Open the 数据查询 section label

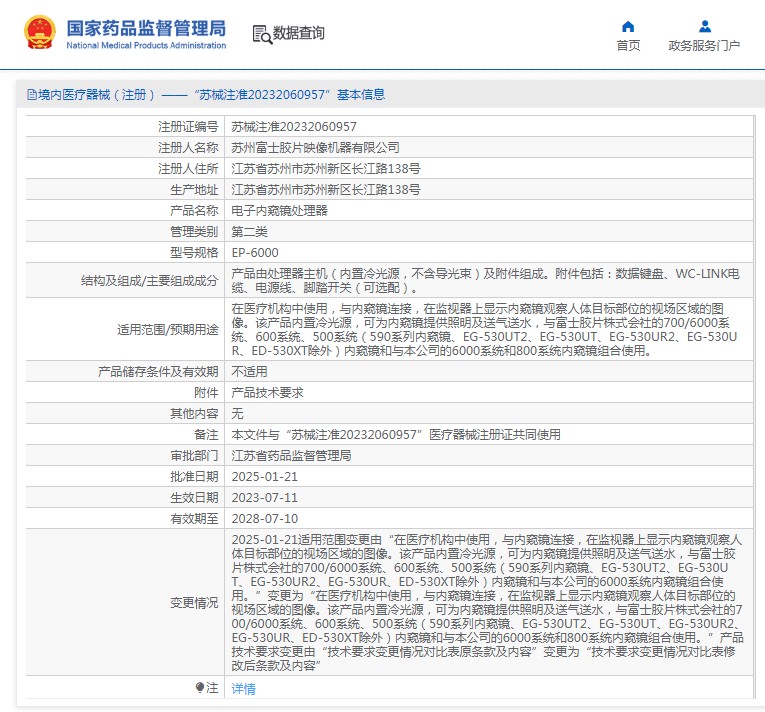pos(299,34)
